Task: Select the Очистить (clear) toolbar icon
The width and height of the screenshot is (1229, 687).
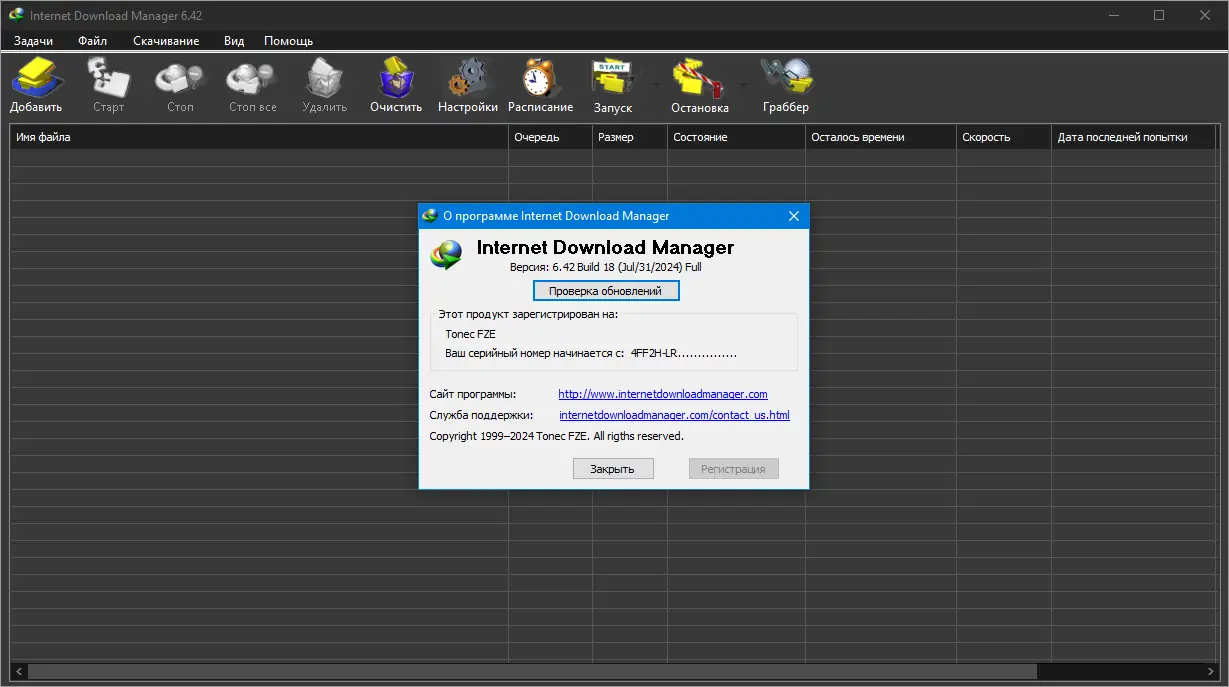Action: pyautogui.click(x=395, y=83)
